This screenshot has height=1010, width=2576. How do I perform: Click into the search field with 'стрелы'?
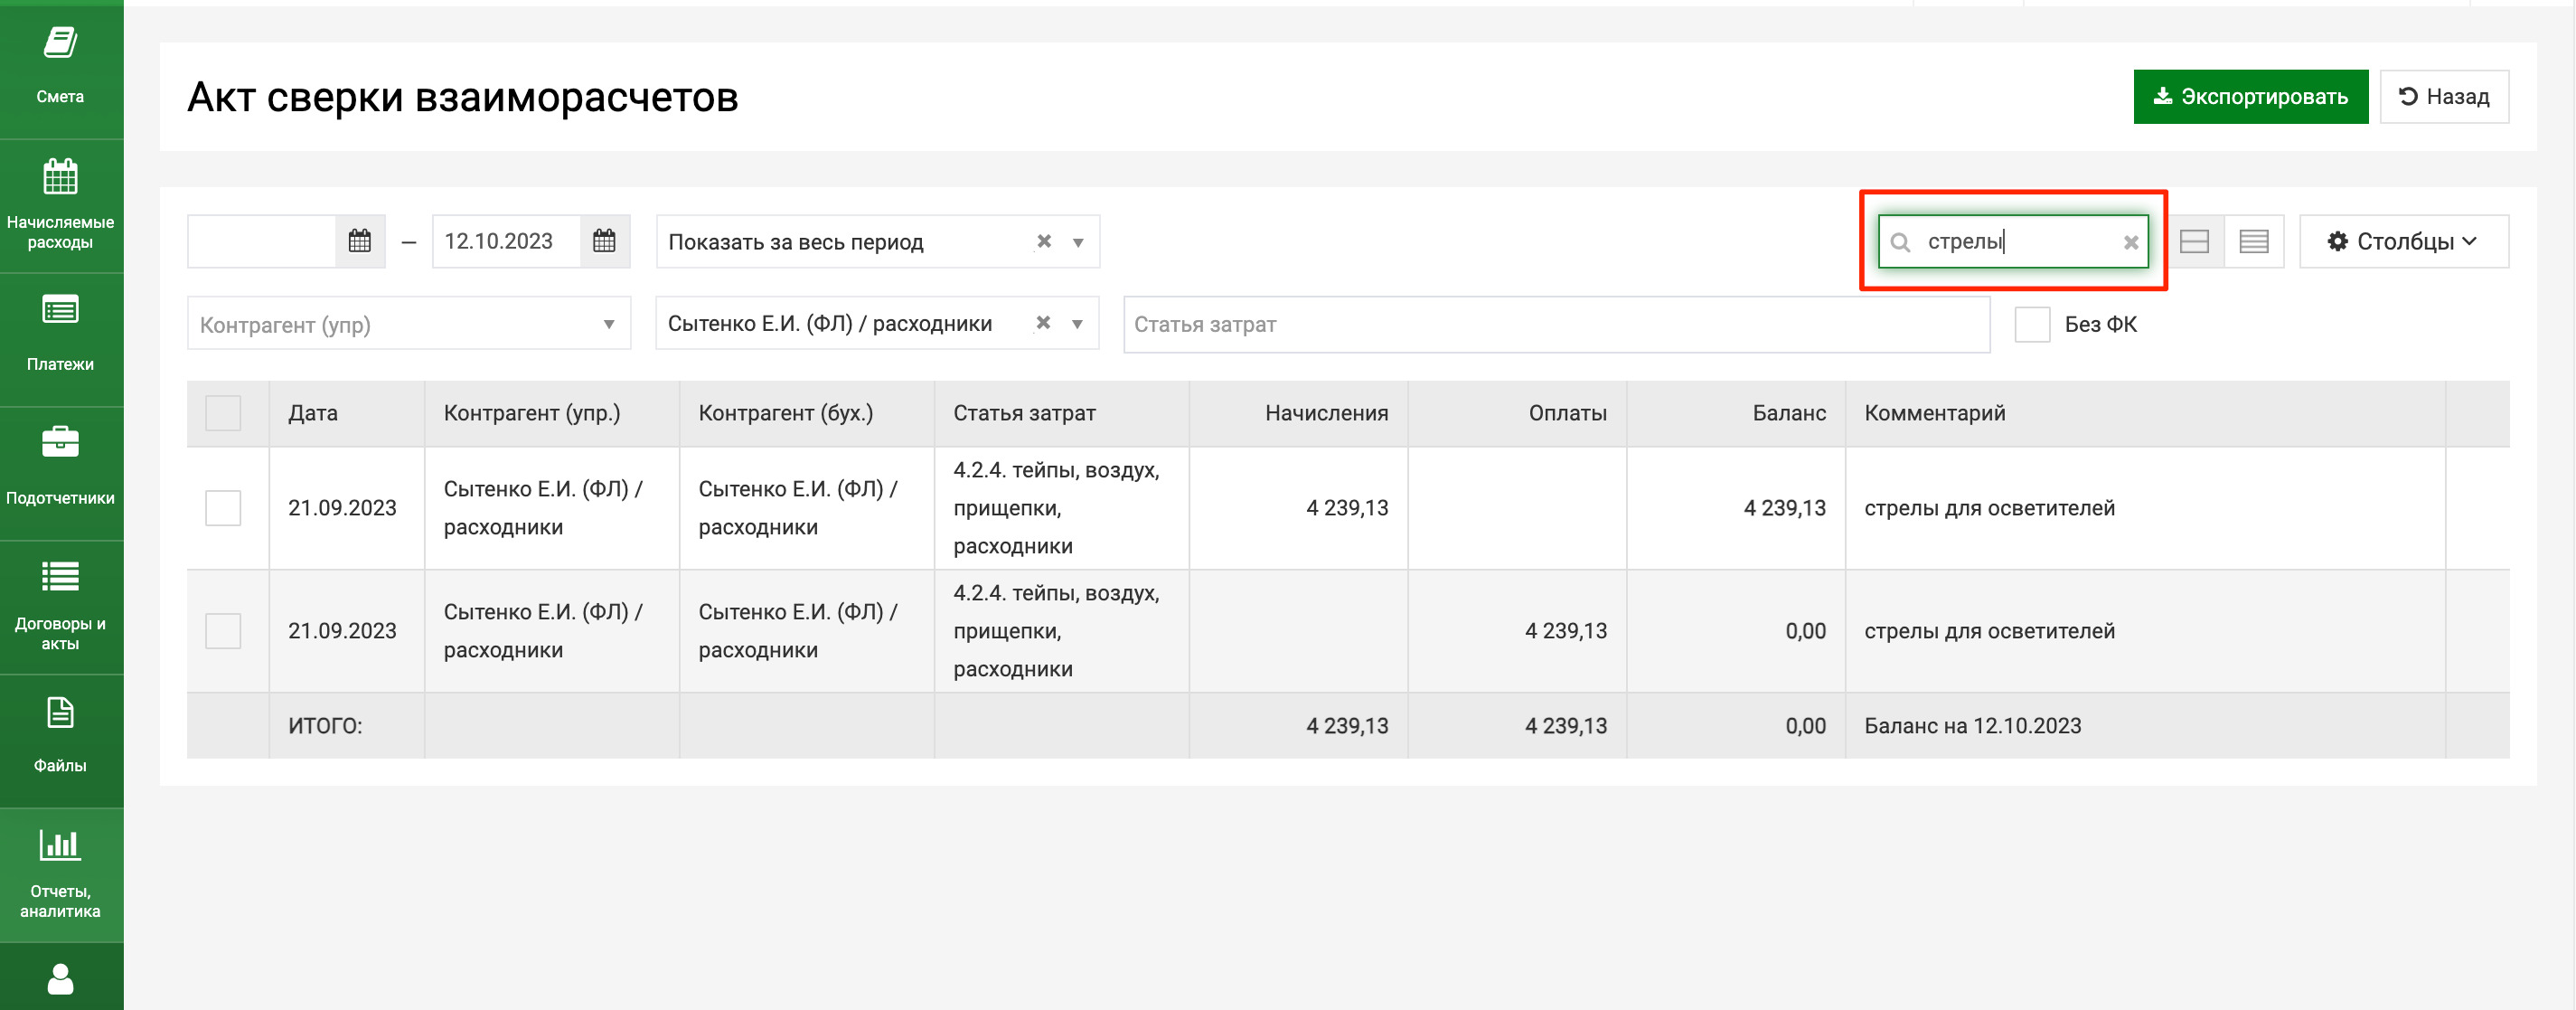pos(2014,241)
